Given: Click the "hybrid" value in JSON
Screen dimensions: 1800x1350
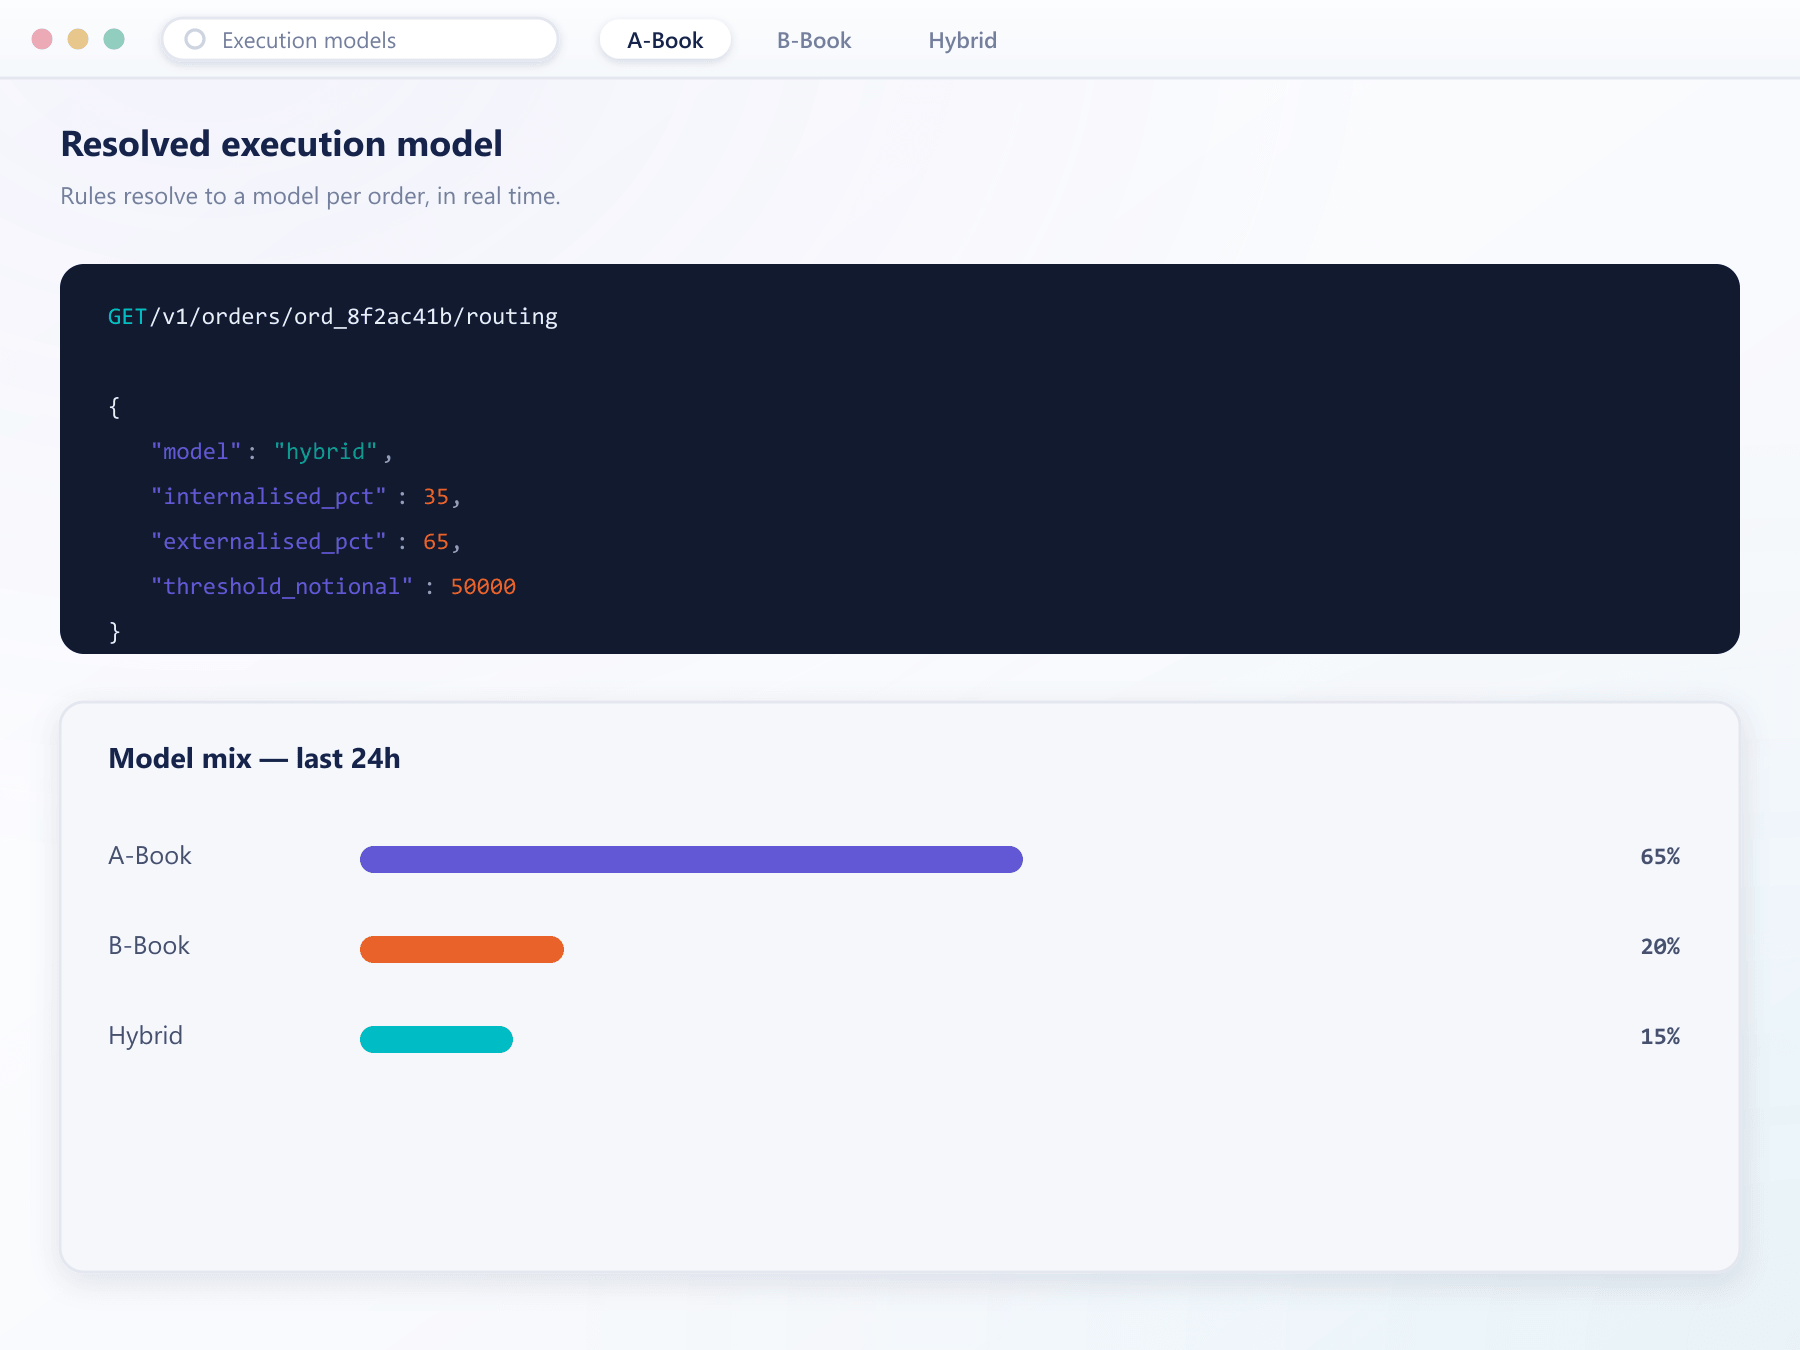Looking at the screenshot, I should 326,452.
